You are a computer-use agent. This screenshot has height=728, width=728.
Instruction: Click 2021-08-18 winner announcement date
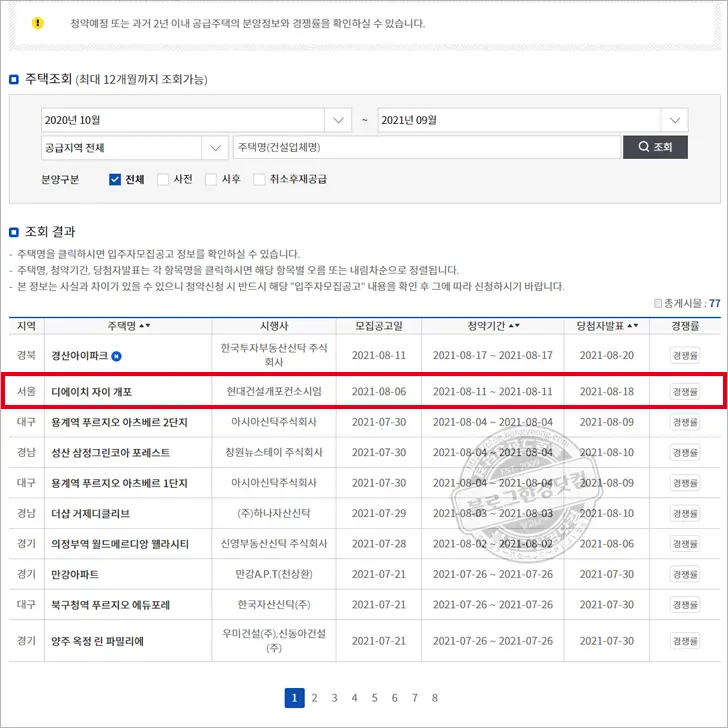point(607,392)
